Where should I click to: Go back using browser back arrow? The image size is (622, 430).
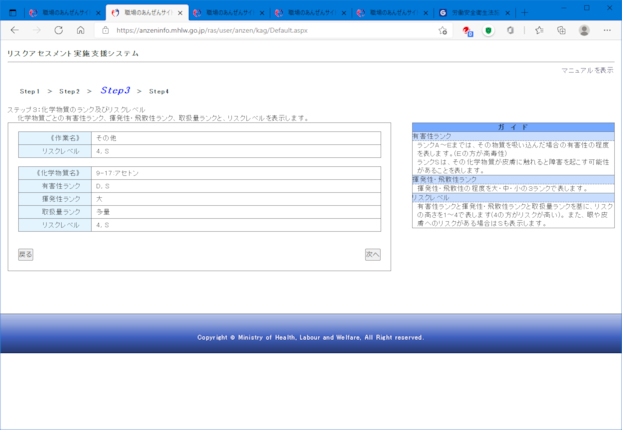15,30
